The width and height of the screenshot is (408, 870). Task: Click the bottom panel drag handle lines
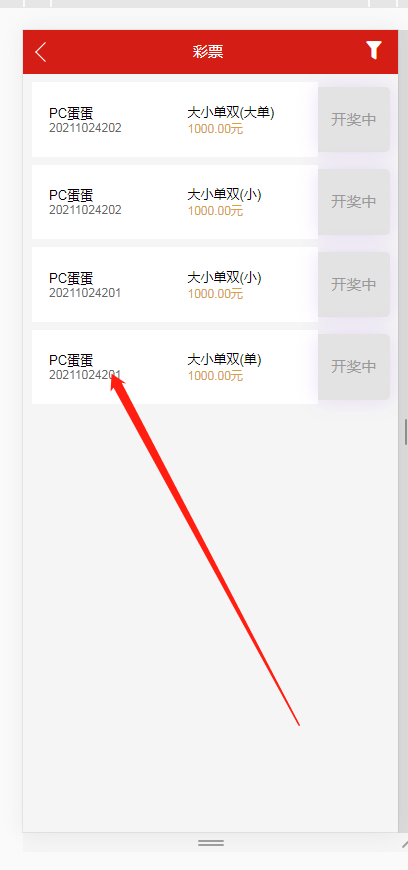[x=211, y=843]
